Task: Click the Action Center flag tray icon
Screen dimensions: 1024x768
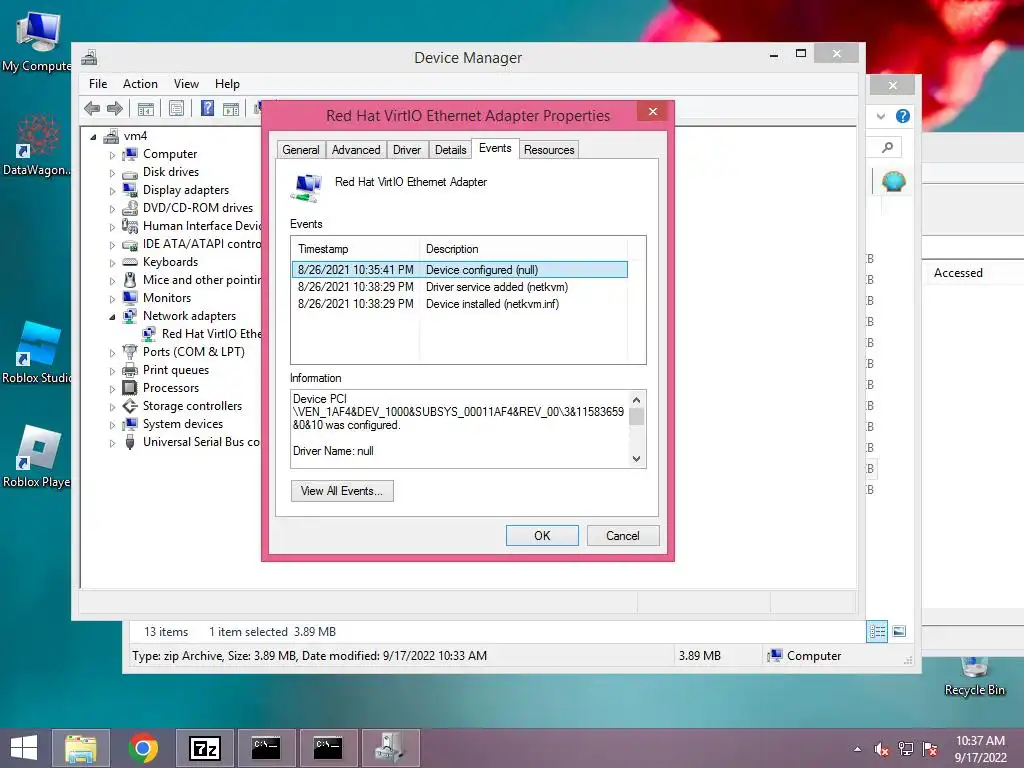Action: (x=930, y=749)
